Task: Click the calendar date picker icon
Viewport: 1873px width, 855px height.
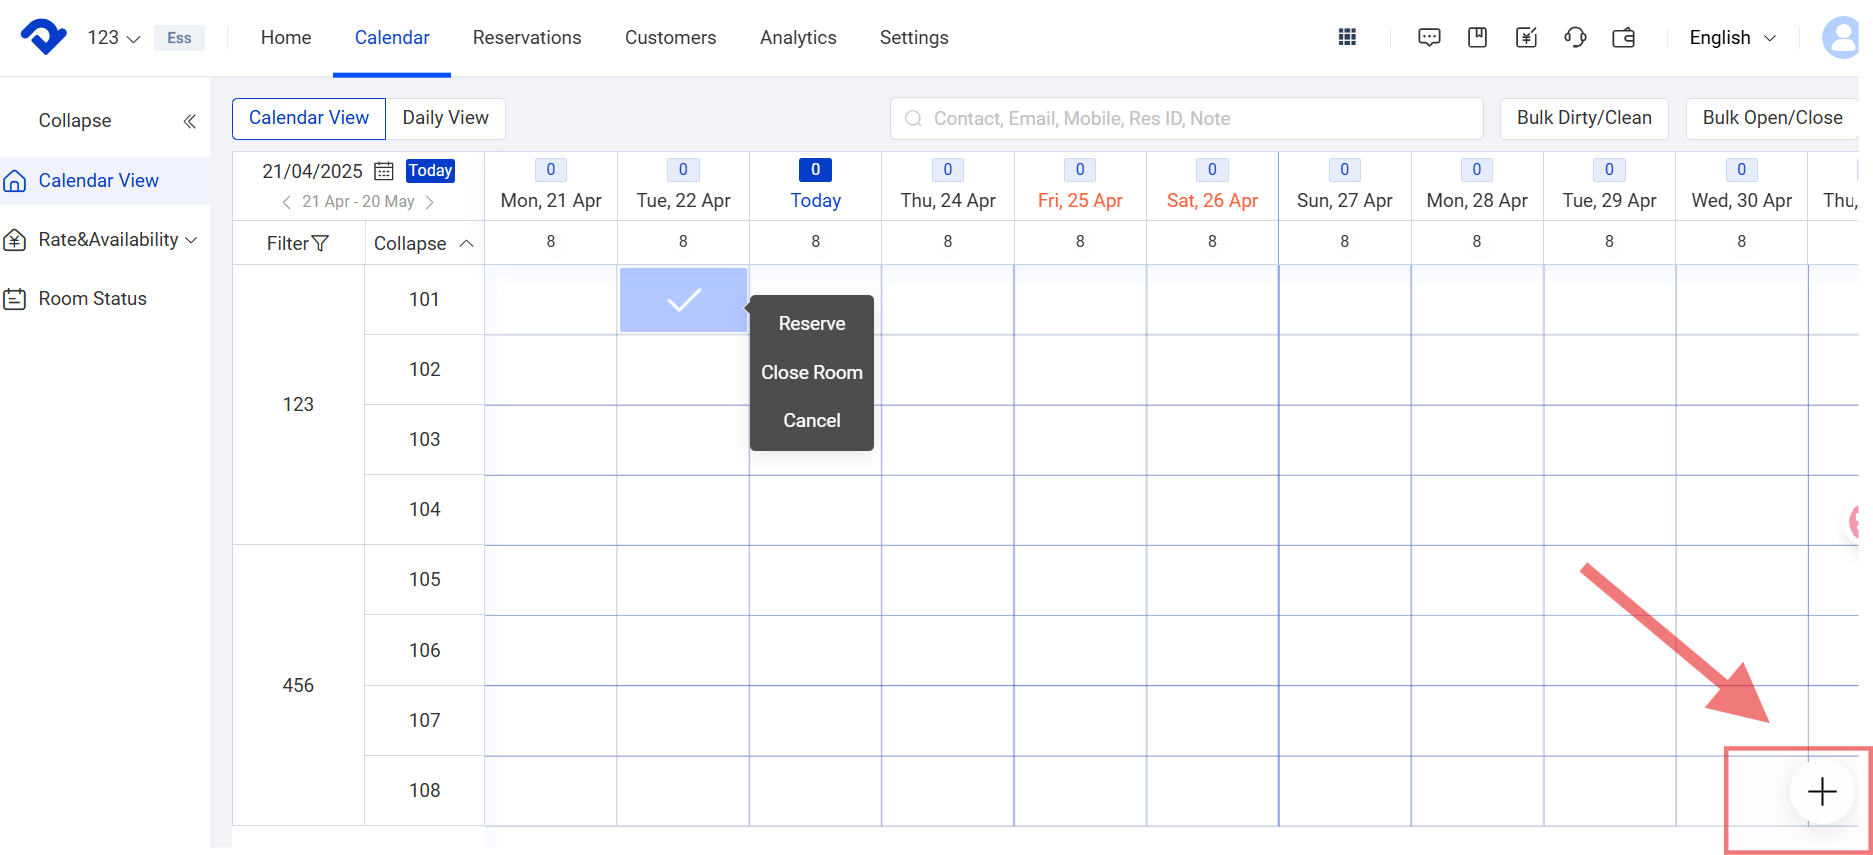Action: coord(384,171)
